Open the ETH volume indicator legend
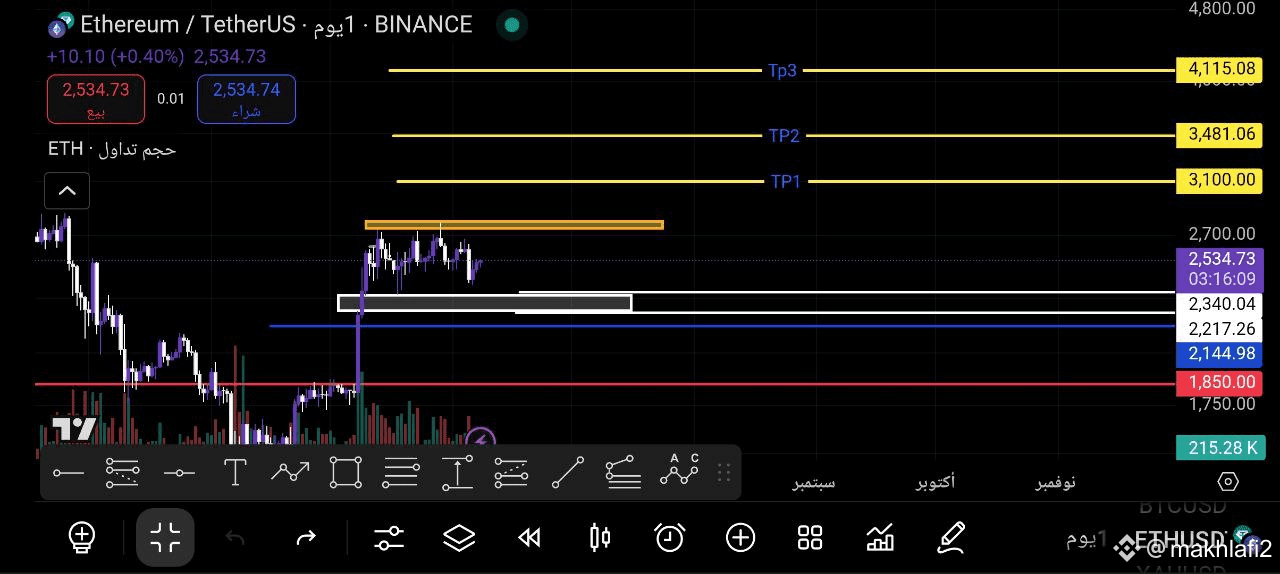Screen dimensions: 1280x574 click(112, 149)
